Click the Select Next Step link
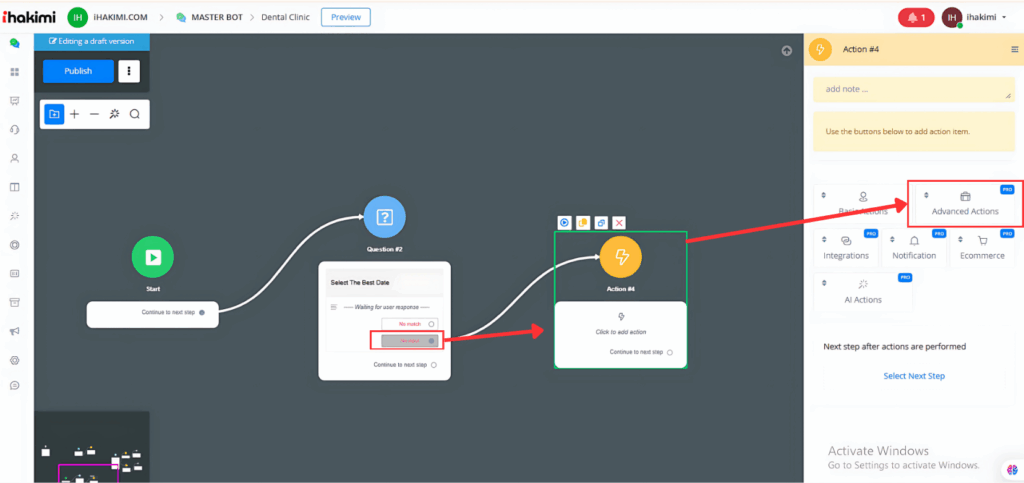The width and height of the screenshot is (1024, 483). (914, 376)
